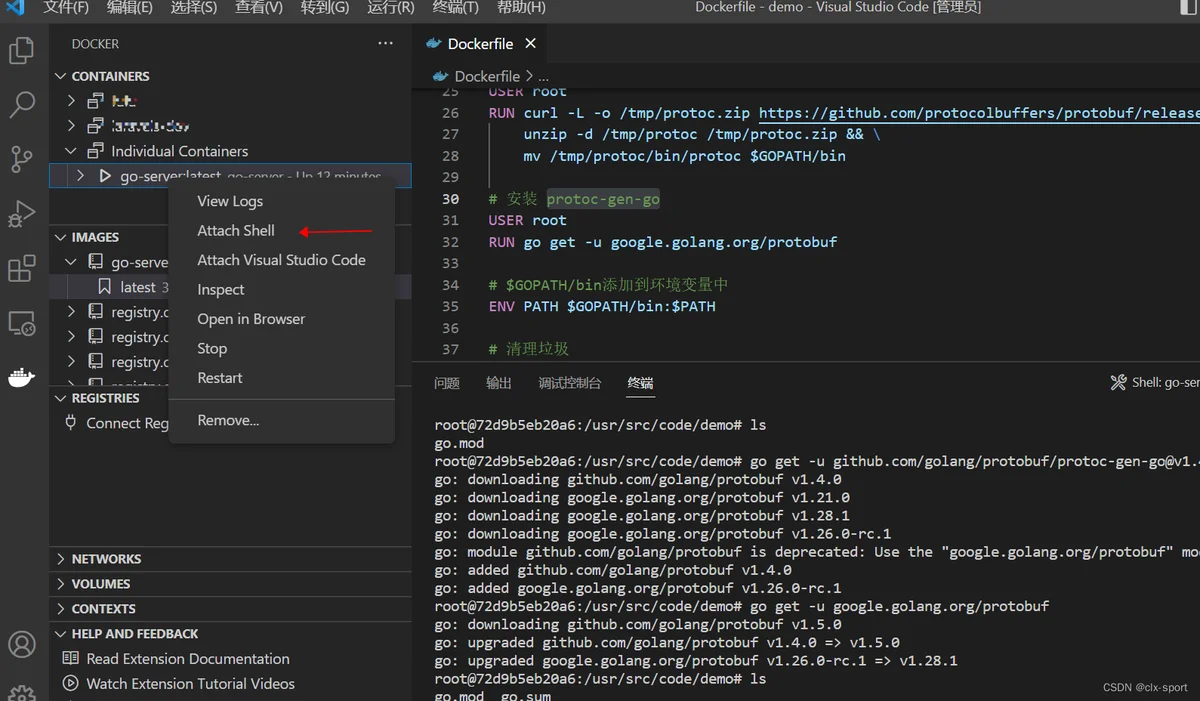Click the ENV PATH line in editor
The width and height of the screenshot is (1200, 701).
coord(602,306)
